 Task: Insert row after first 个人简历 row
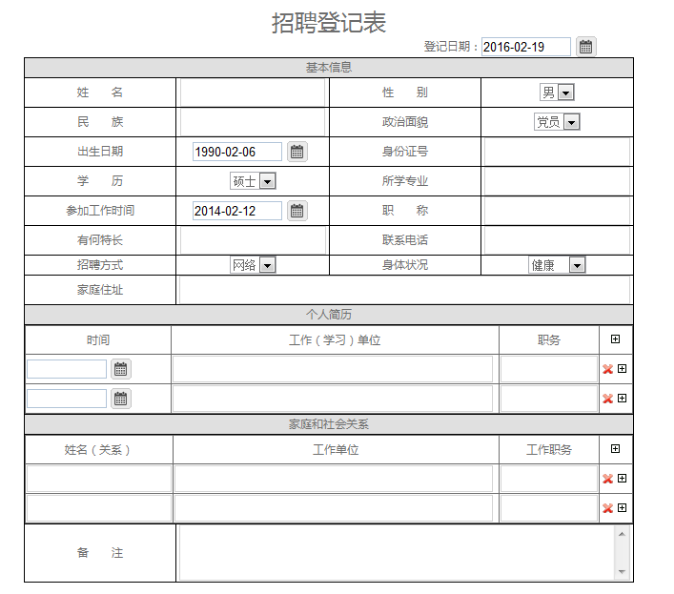point(622,369)
